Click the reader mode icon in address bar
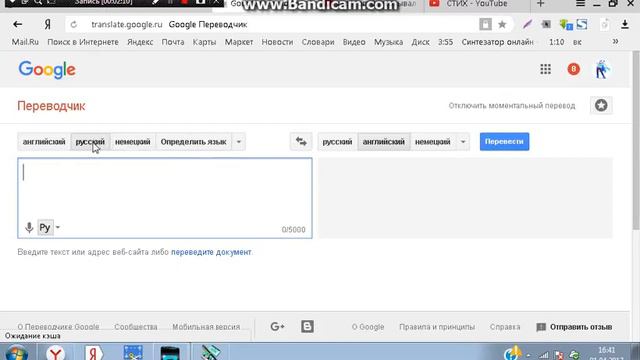This screenshot has height=360, width=640. click(485, 24)
